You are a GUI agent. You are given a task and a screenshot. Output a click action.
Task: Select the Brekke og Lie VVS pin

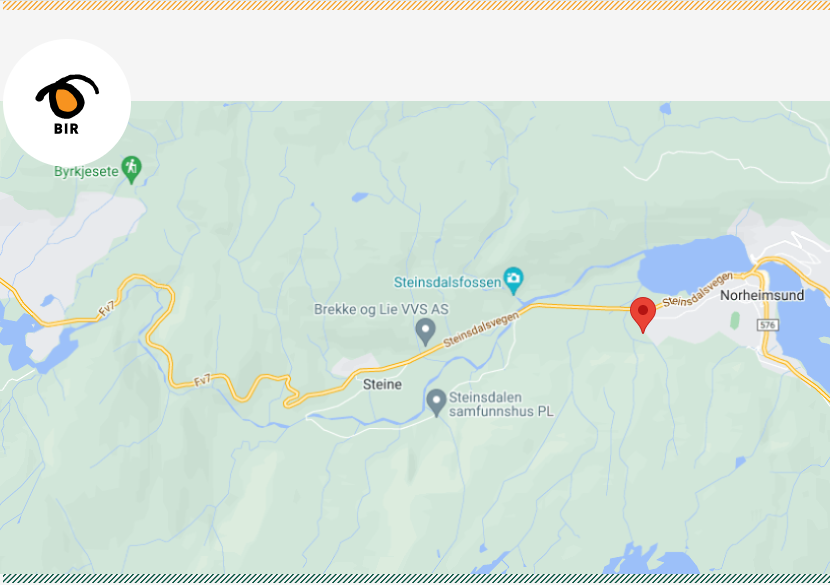pos(425,332)
